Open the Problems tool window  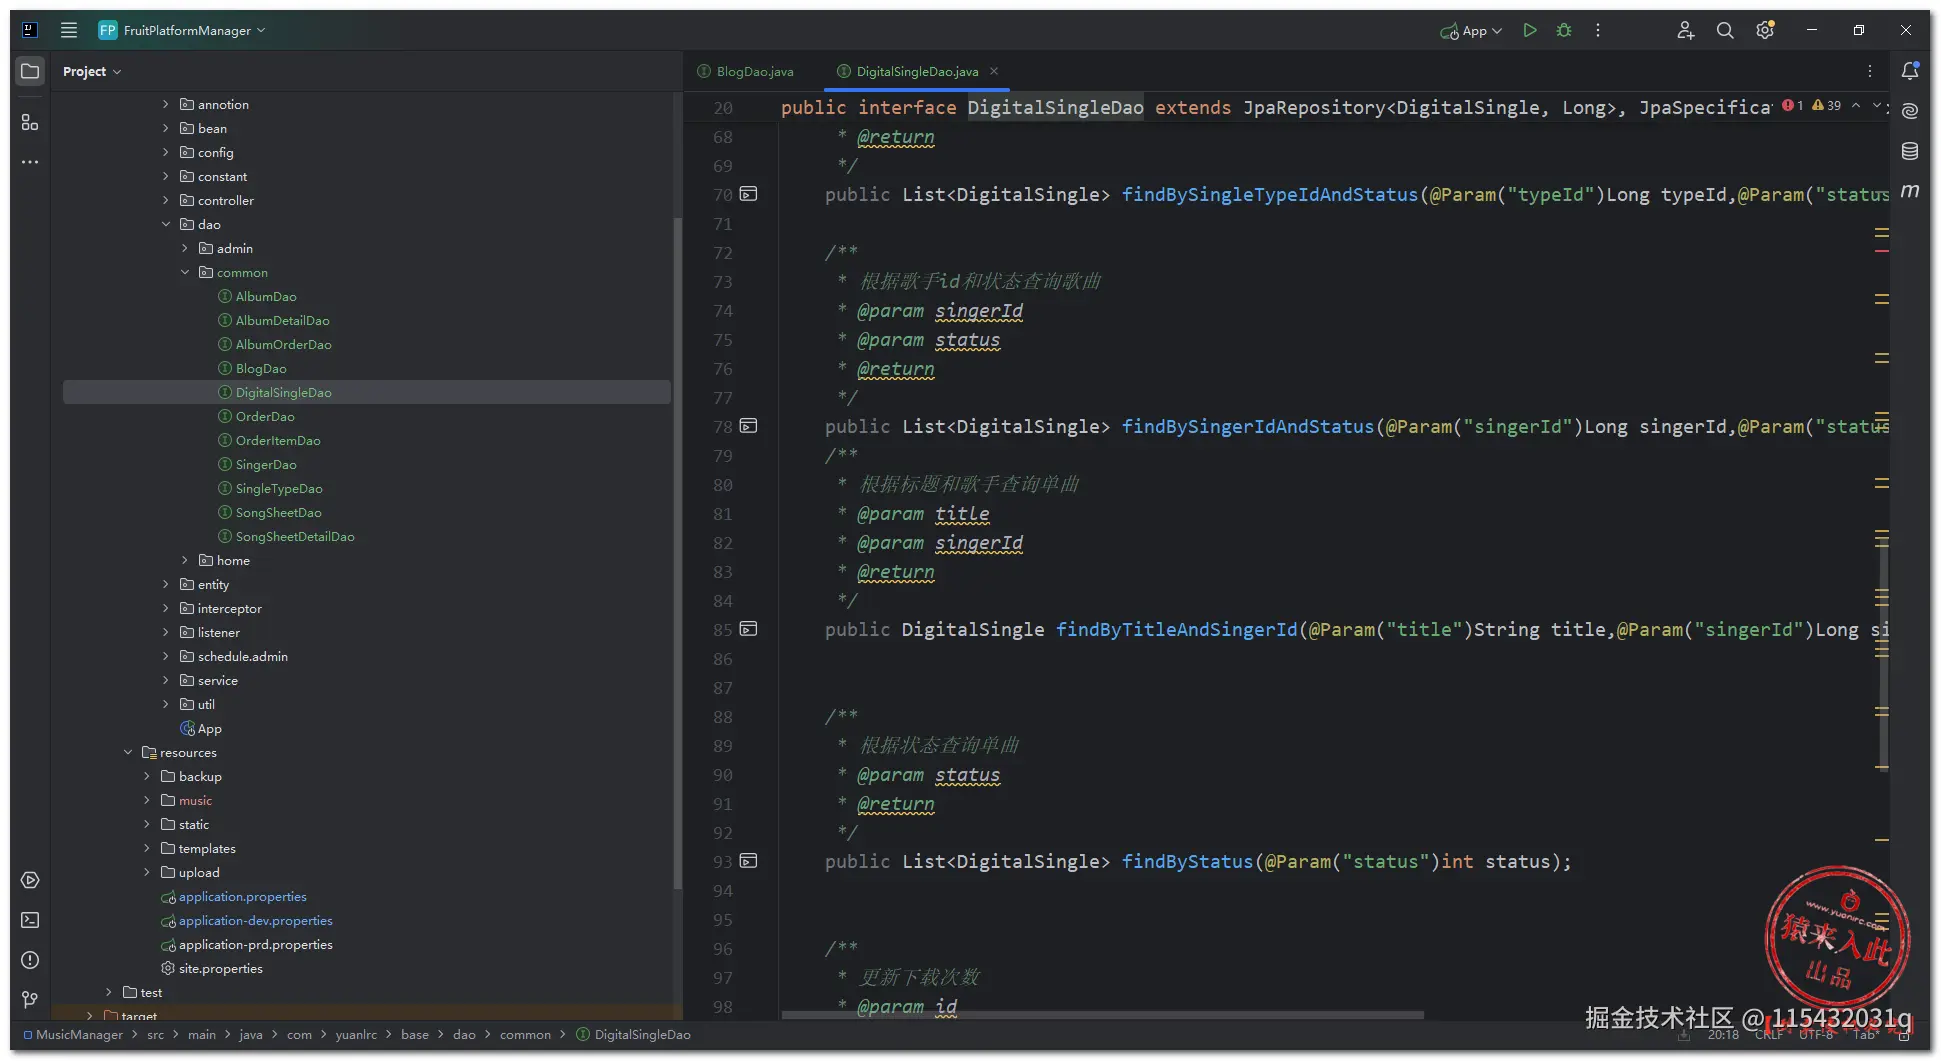30,960
